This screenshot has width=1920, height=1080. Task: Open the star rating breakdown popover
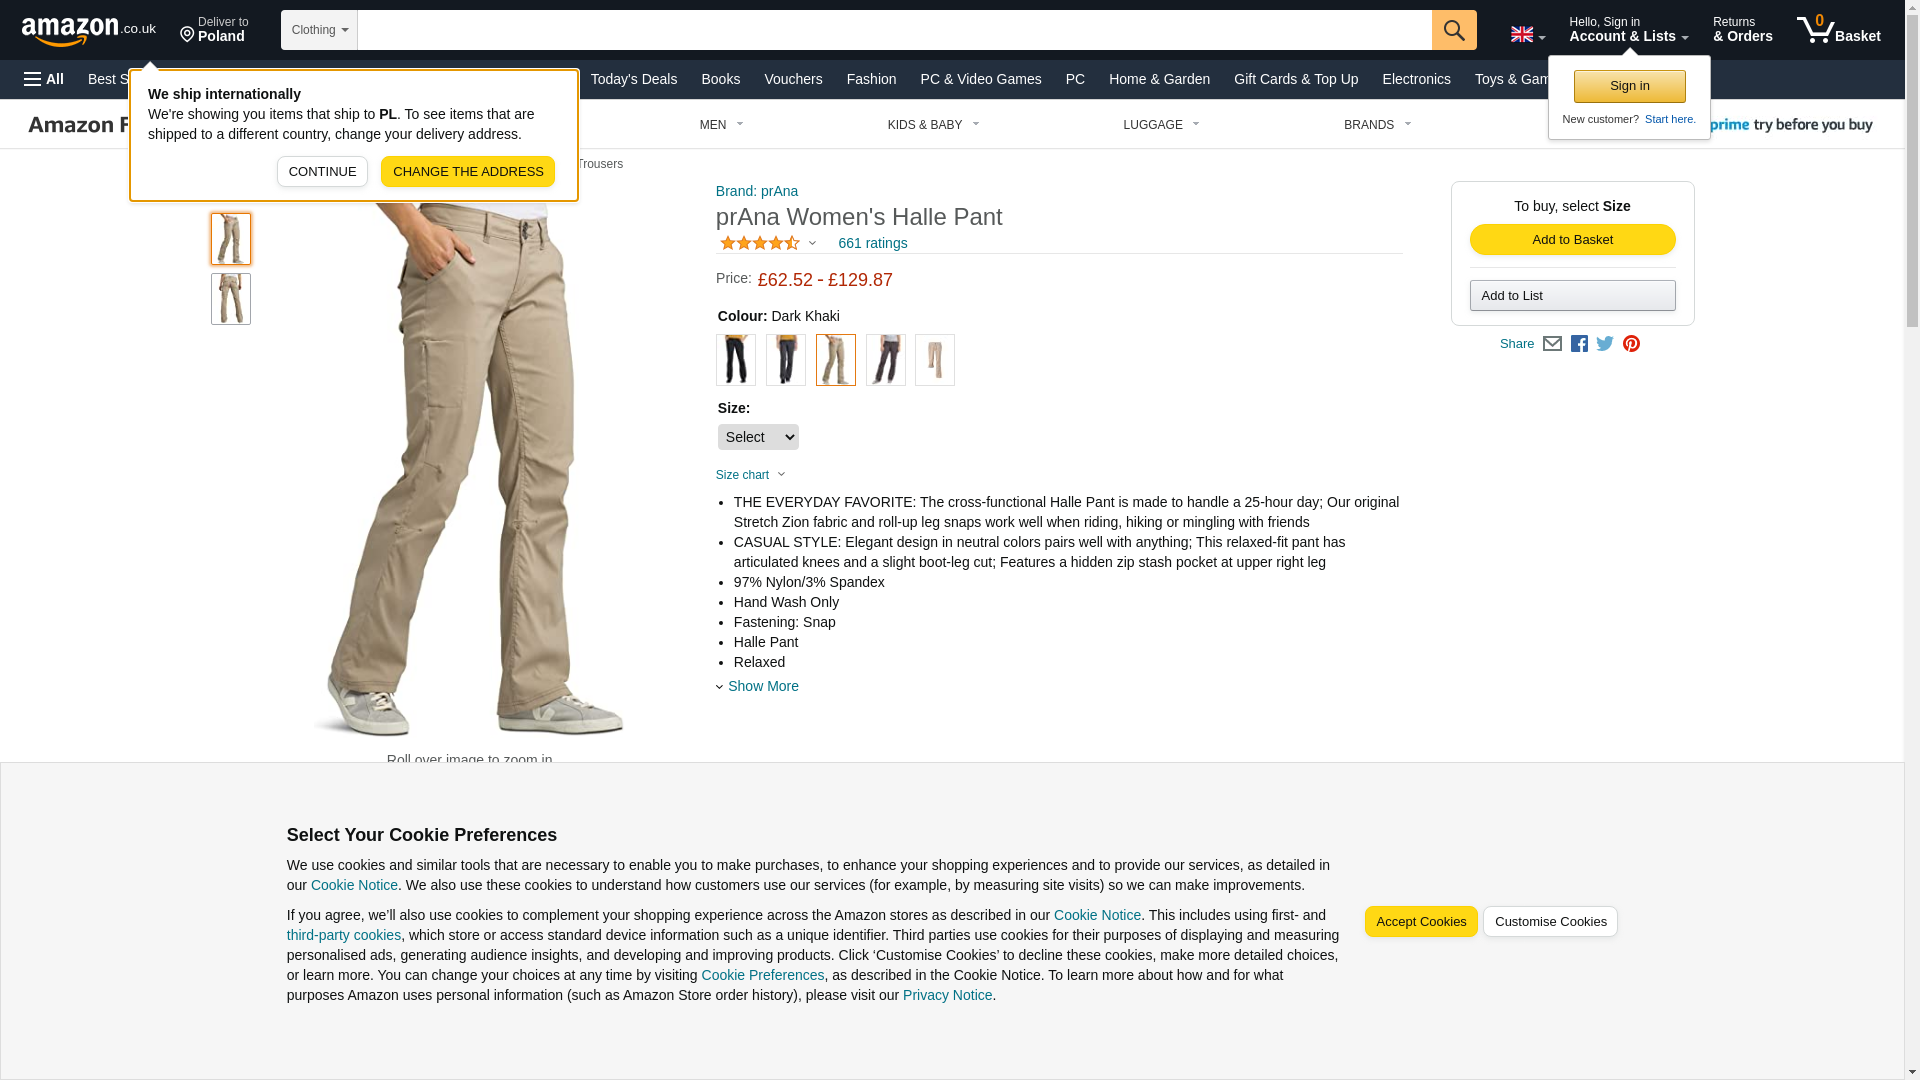(x=768, y=243)
